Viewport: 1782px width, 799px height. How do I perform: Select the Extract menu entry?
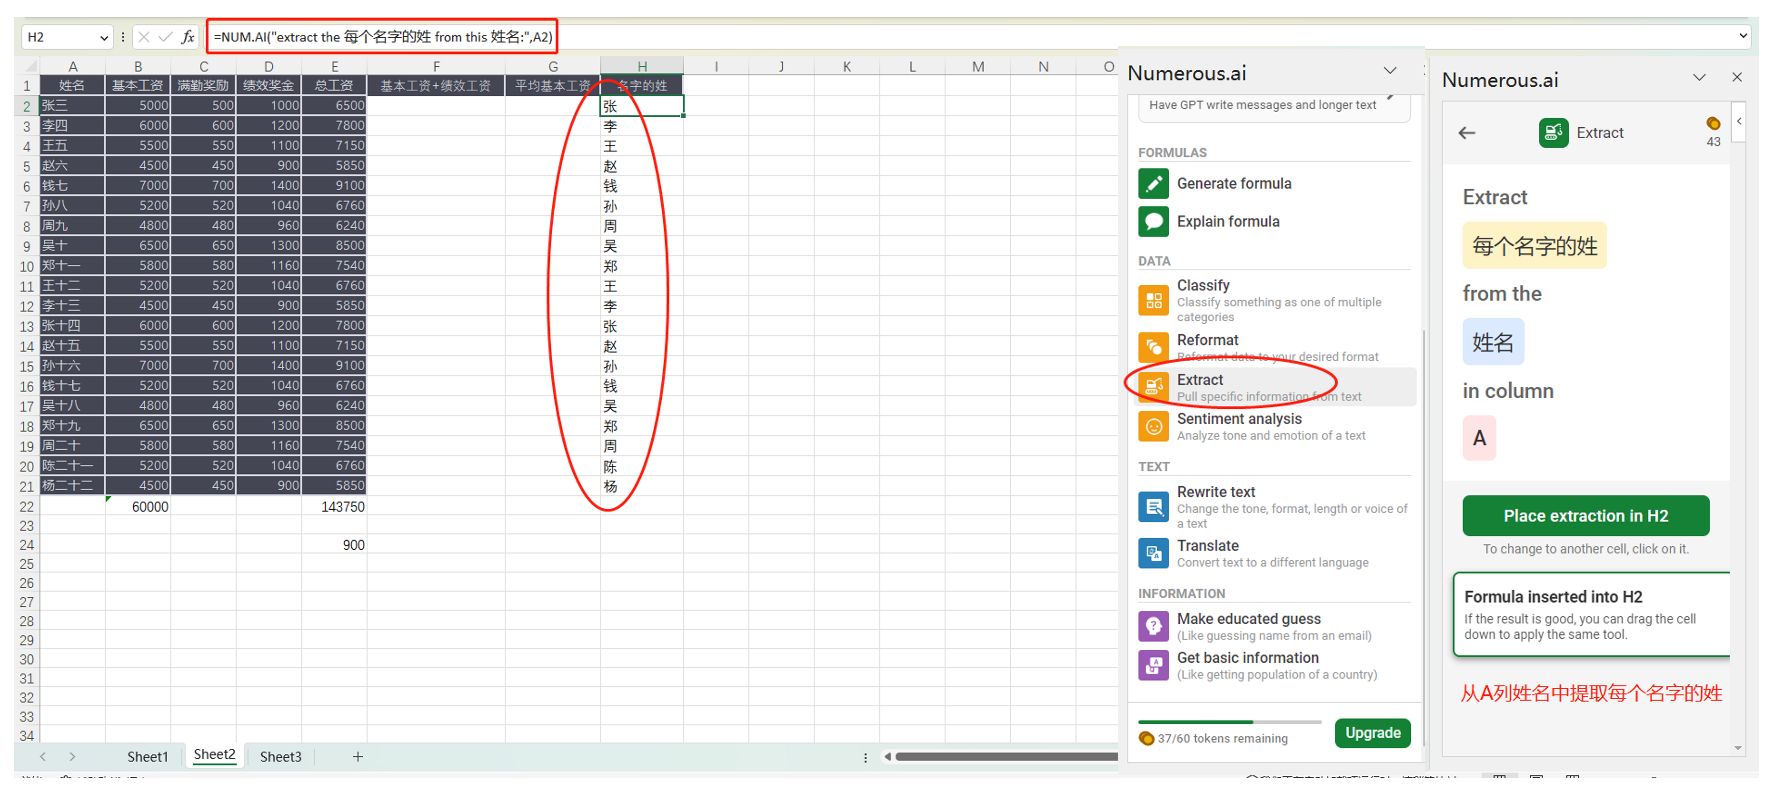click(1276, 387)
